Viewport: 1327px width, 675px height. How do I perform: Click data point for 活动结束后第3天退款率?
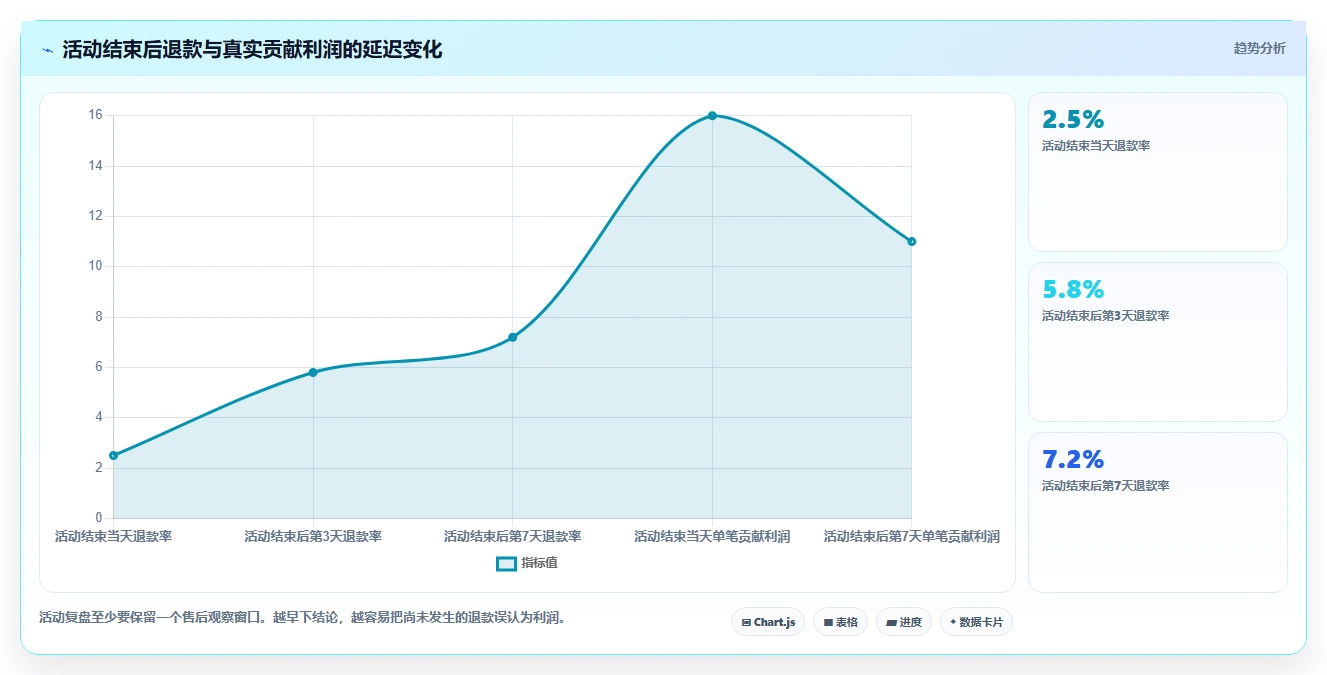point(313,372)
